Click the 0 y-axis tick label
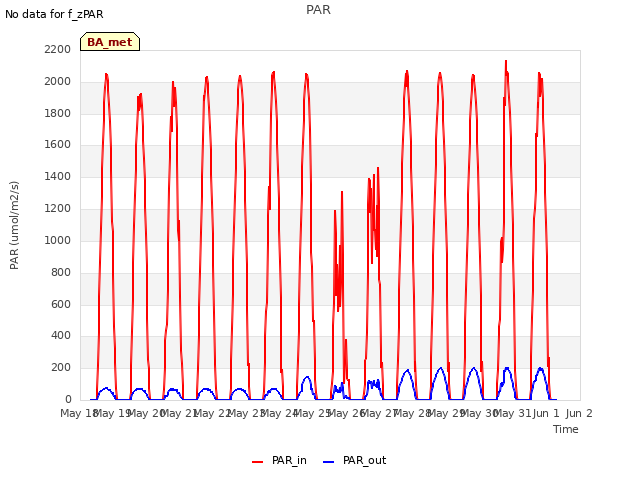The height and width of the screenshot is (480, 640). point(68,399)
